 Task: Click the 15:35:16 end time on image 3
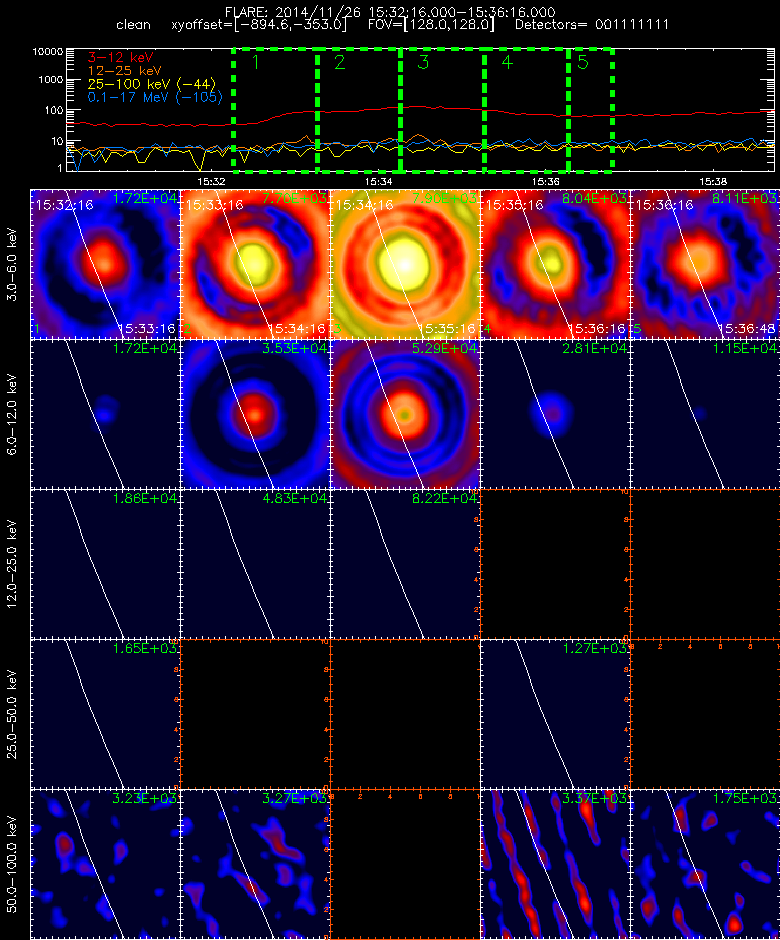(x=447, y=329)
